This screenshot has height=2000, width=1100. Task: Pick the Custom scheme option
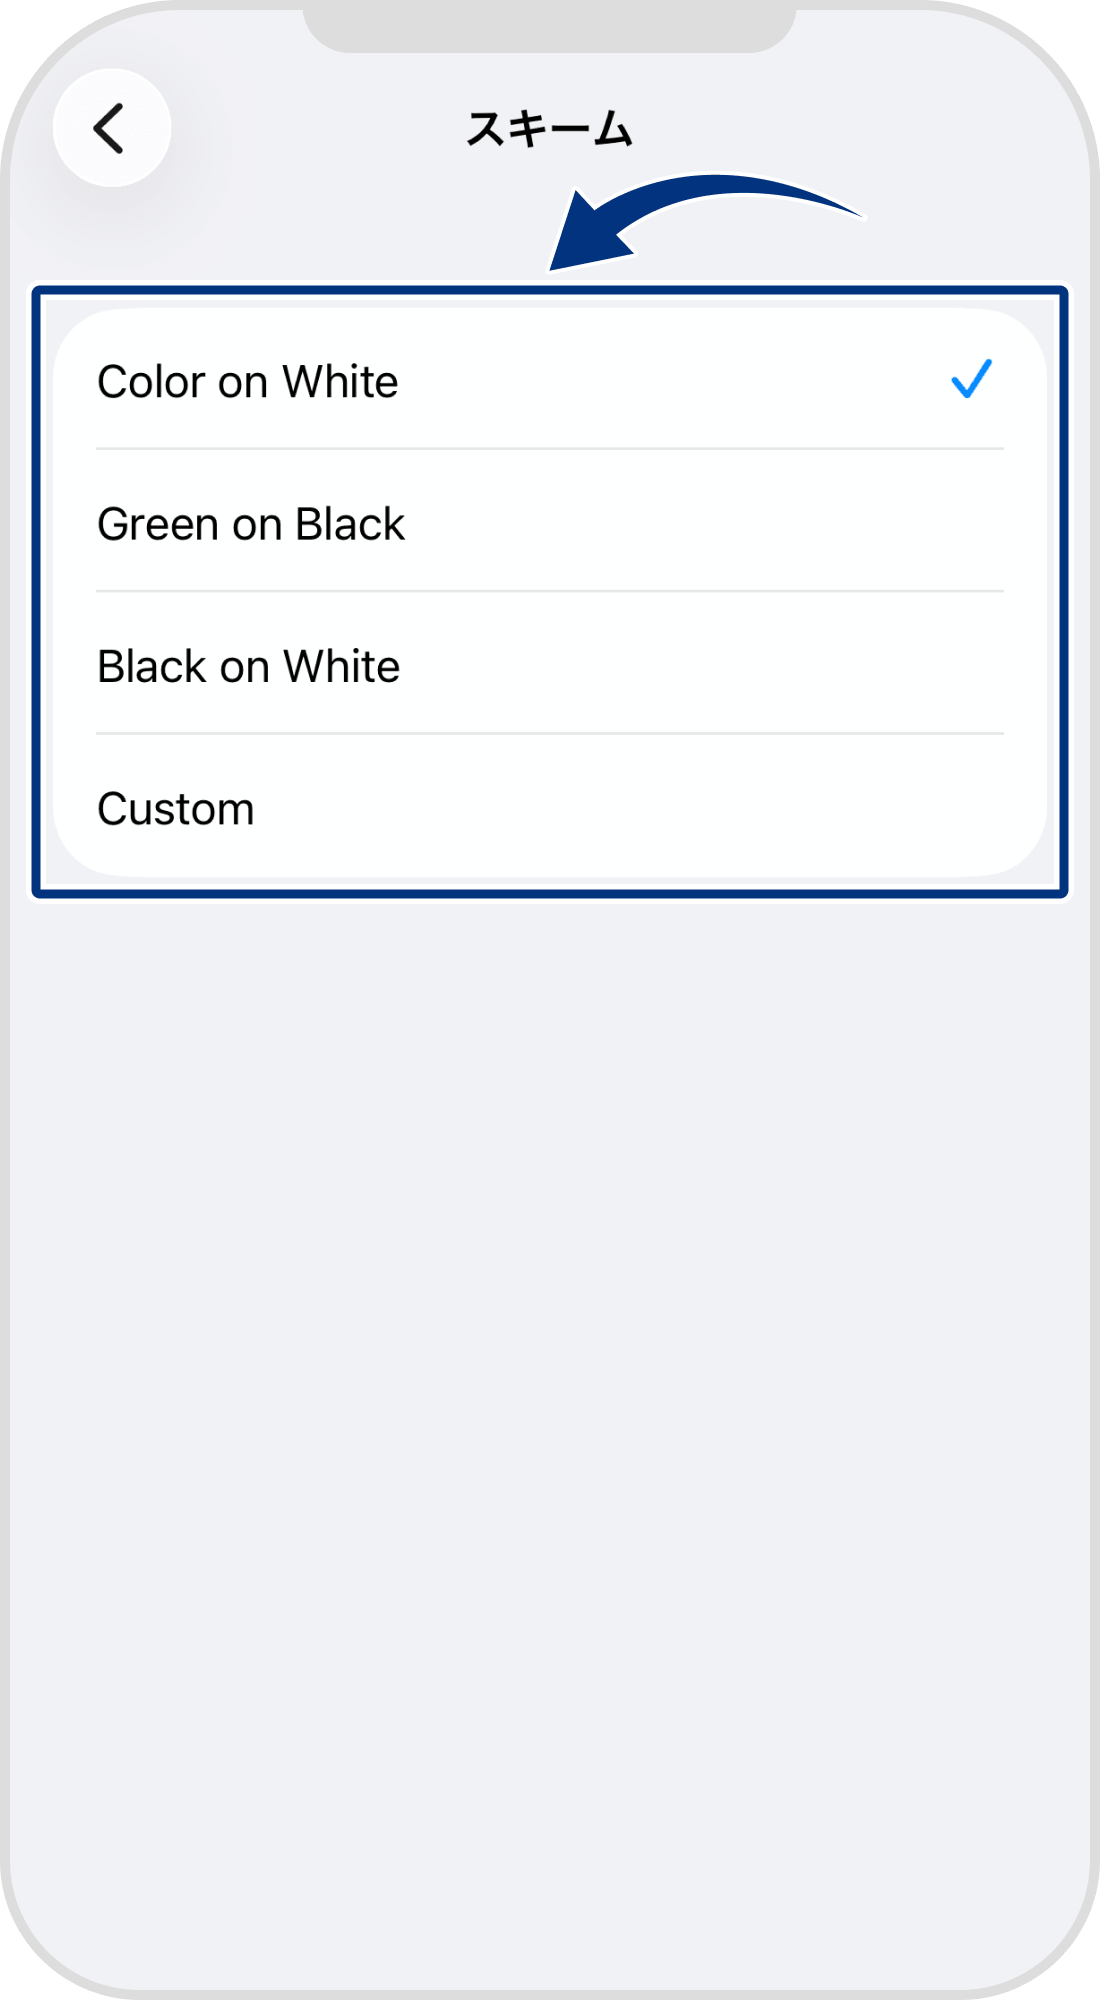[x=550, y=808]
